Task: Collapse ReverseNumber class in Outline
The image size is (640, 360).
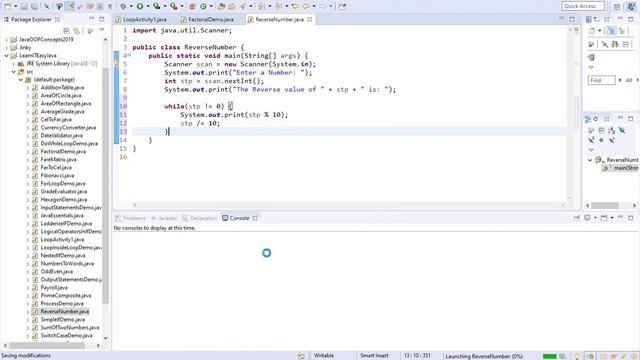Action: (590, 160)
